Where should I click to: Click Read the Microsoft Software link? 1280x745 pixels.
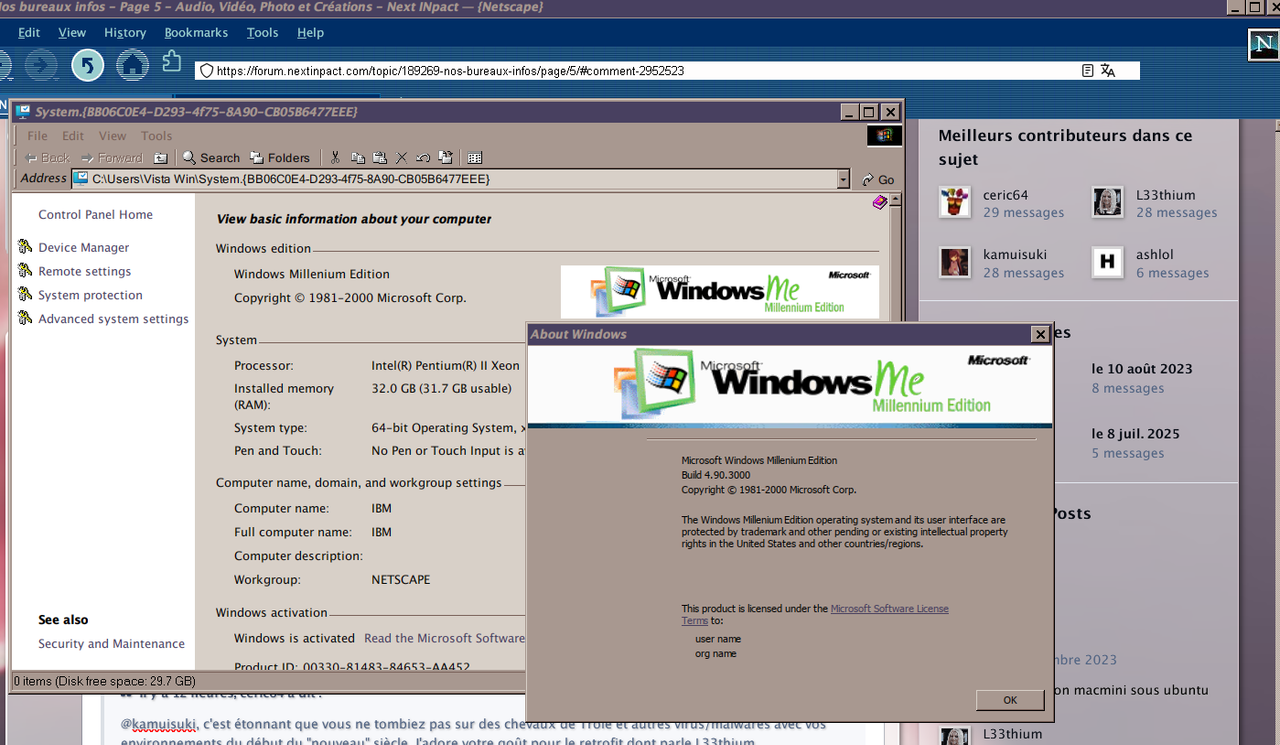(x=444, y=638)
